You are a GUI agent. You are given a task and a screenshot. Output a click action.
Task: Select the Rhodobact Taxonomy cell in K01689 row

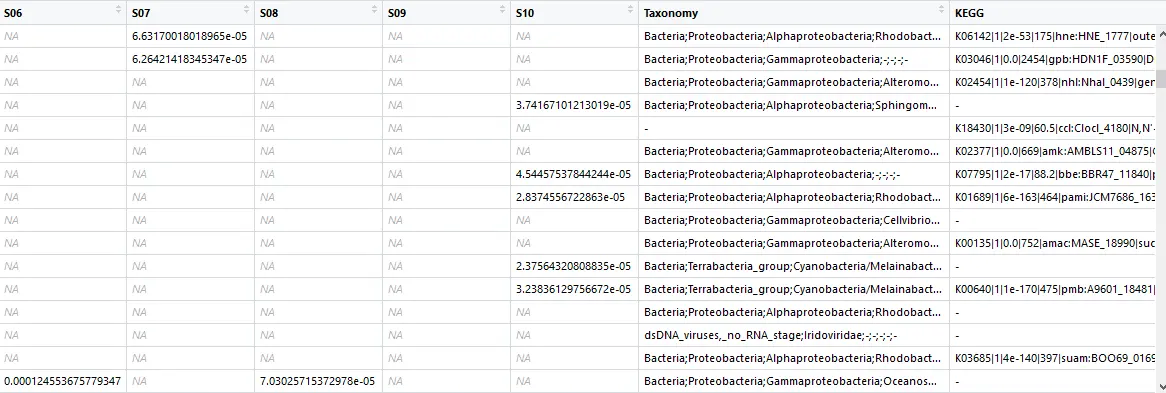pyautogui.click(x=794, y=197)
